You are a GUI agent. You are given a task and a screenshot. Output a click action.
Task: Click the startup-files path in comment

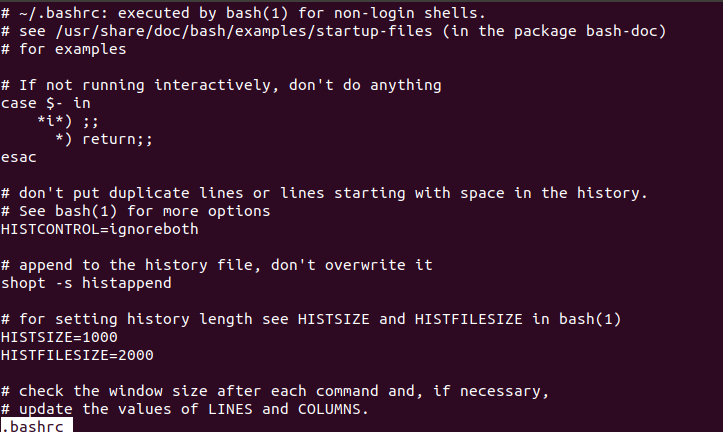[x=244, y=31]
